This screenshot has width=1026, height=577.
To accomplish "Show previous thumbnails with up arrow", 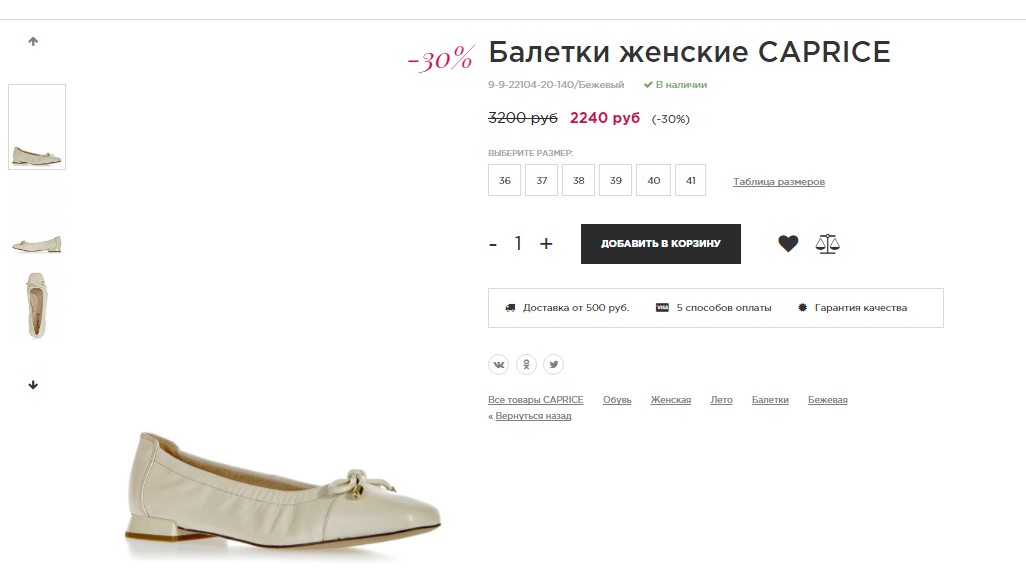I will coord(33,41).
